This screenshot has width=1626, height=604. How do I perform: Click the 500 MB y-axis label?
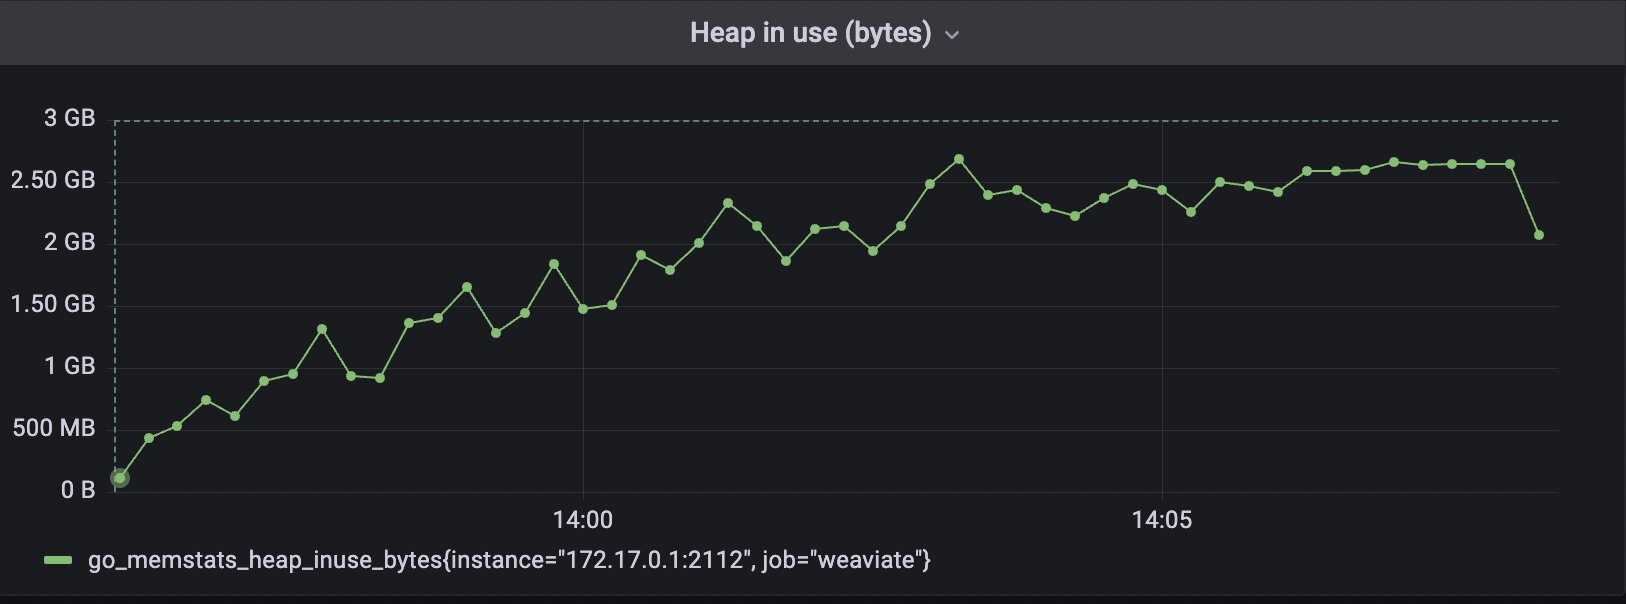pyautogui.click(x=55, y=428)
